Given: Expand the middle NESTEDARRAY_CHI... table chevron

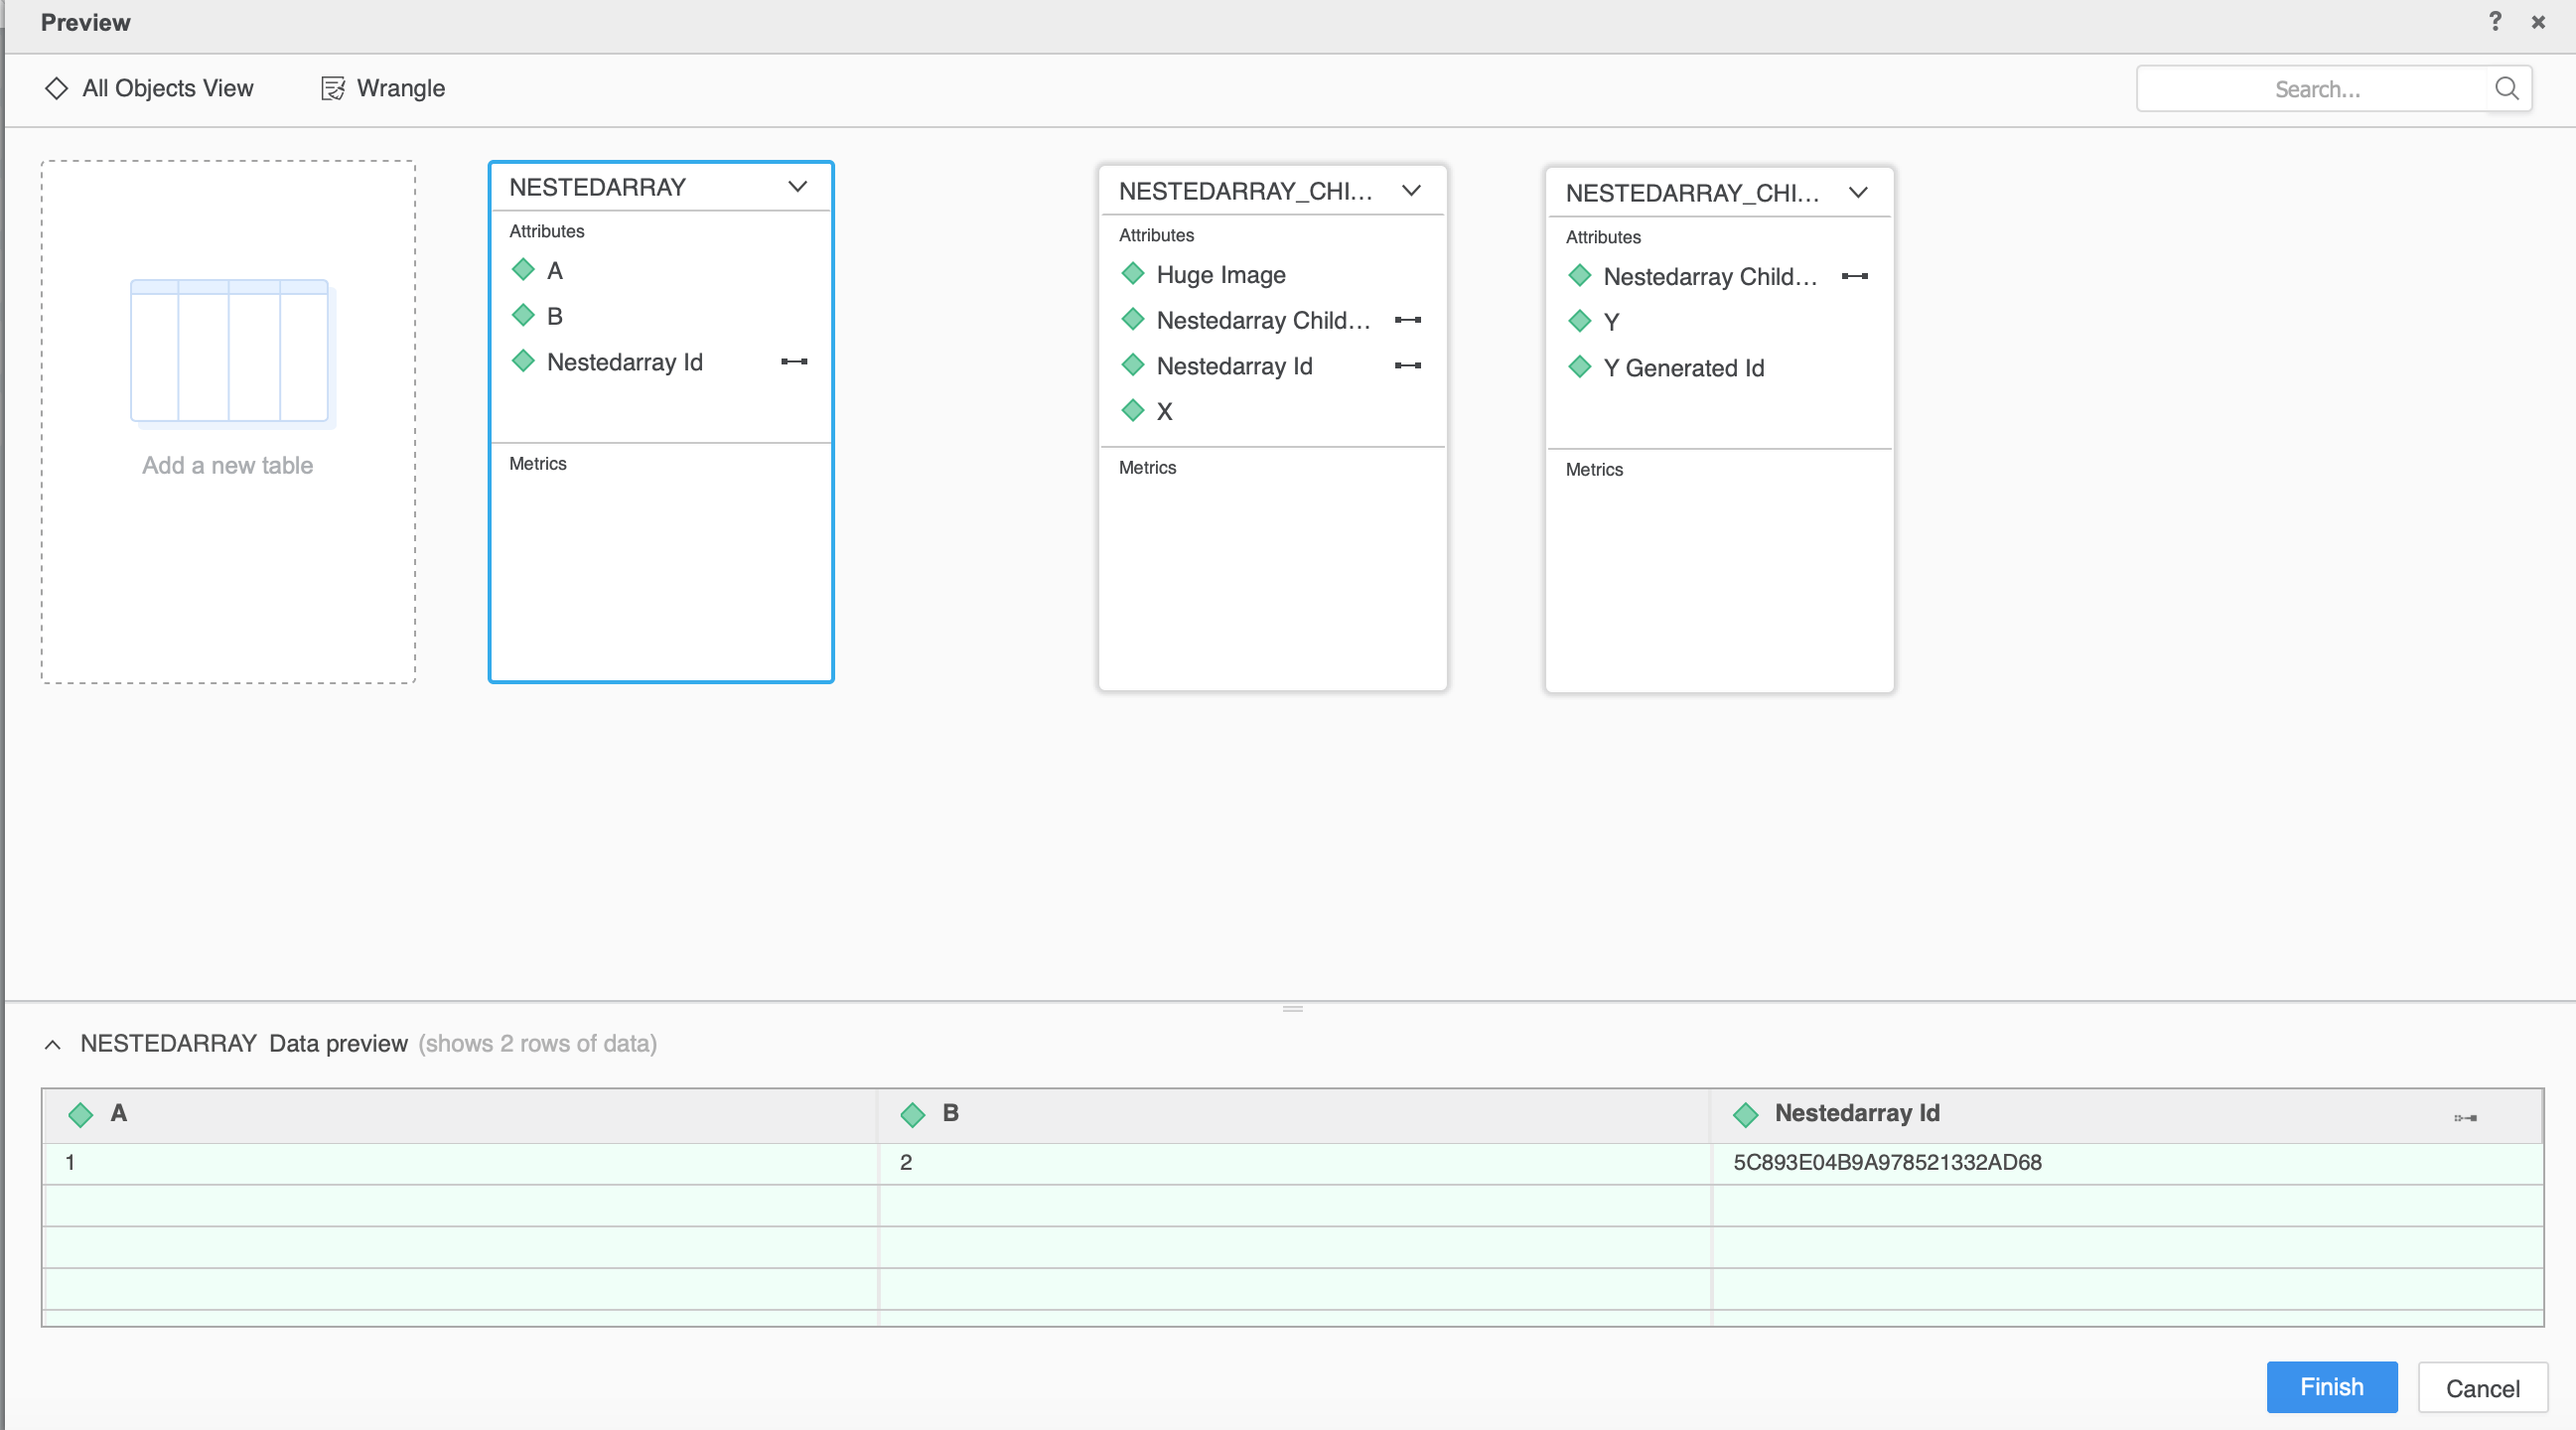Looking at the screenshot, I should [1411, 191].
